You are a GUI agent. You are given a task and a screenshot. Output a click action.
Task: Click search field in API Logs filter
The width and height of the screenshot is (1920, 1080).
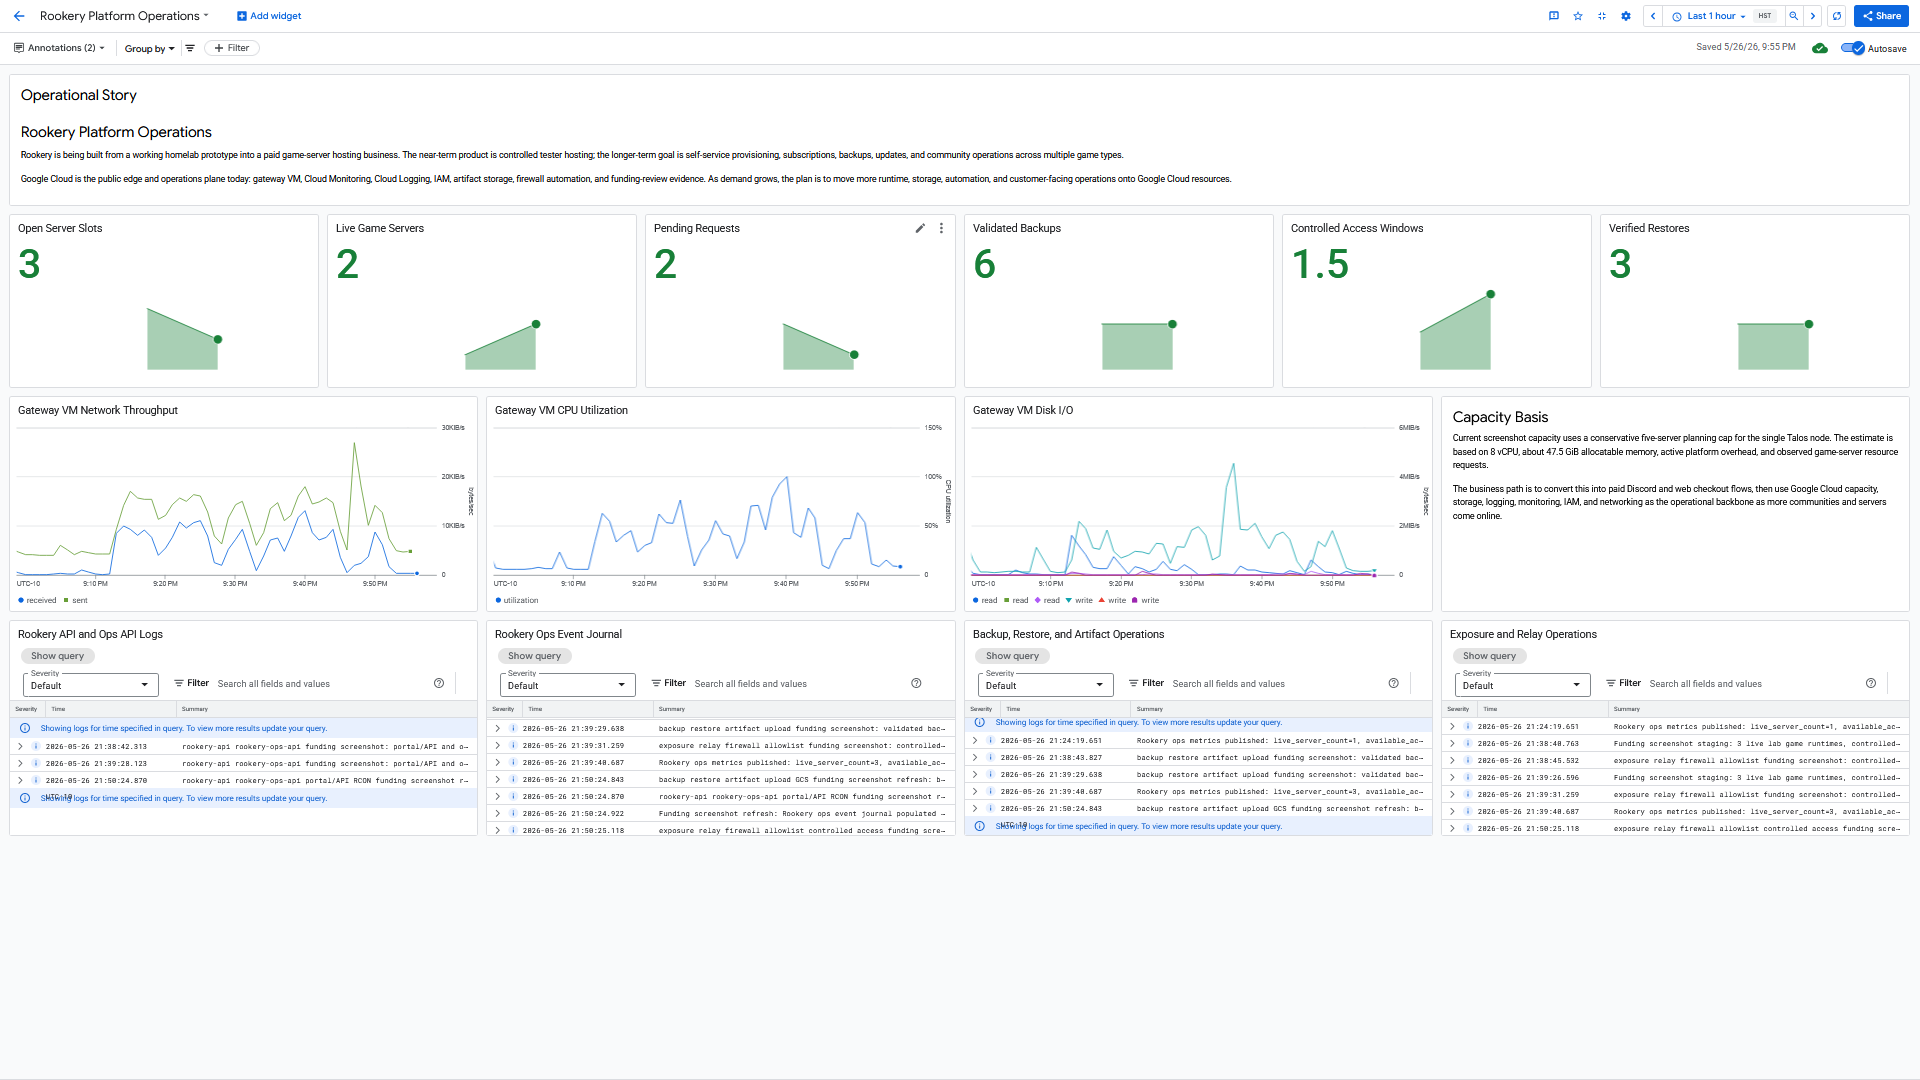click(320, 684)
